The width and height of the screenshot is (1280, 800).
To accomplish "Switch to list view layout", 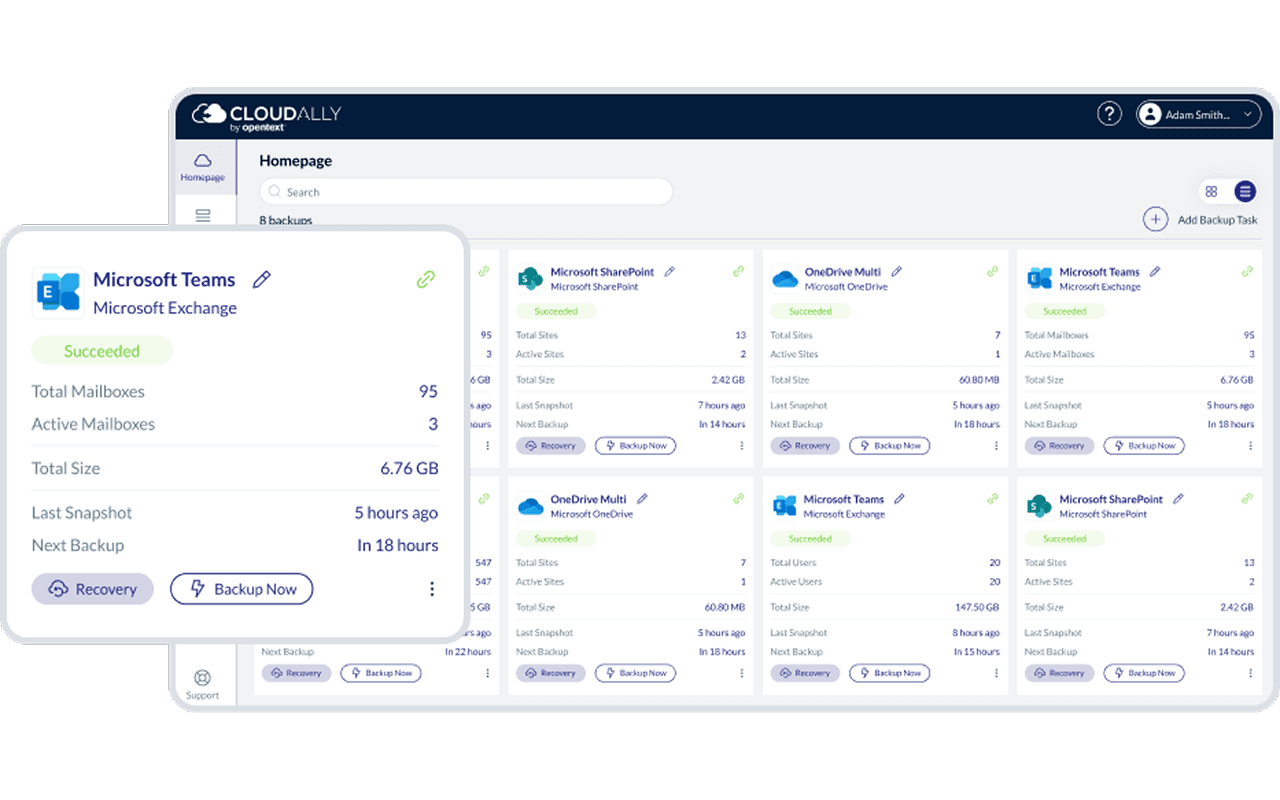I will (1244, 191).
